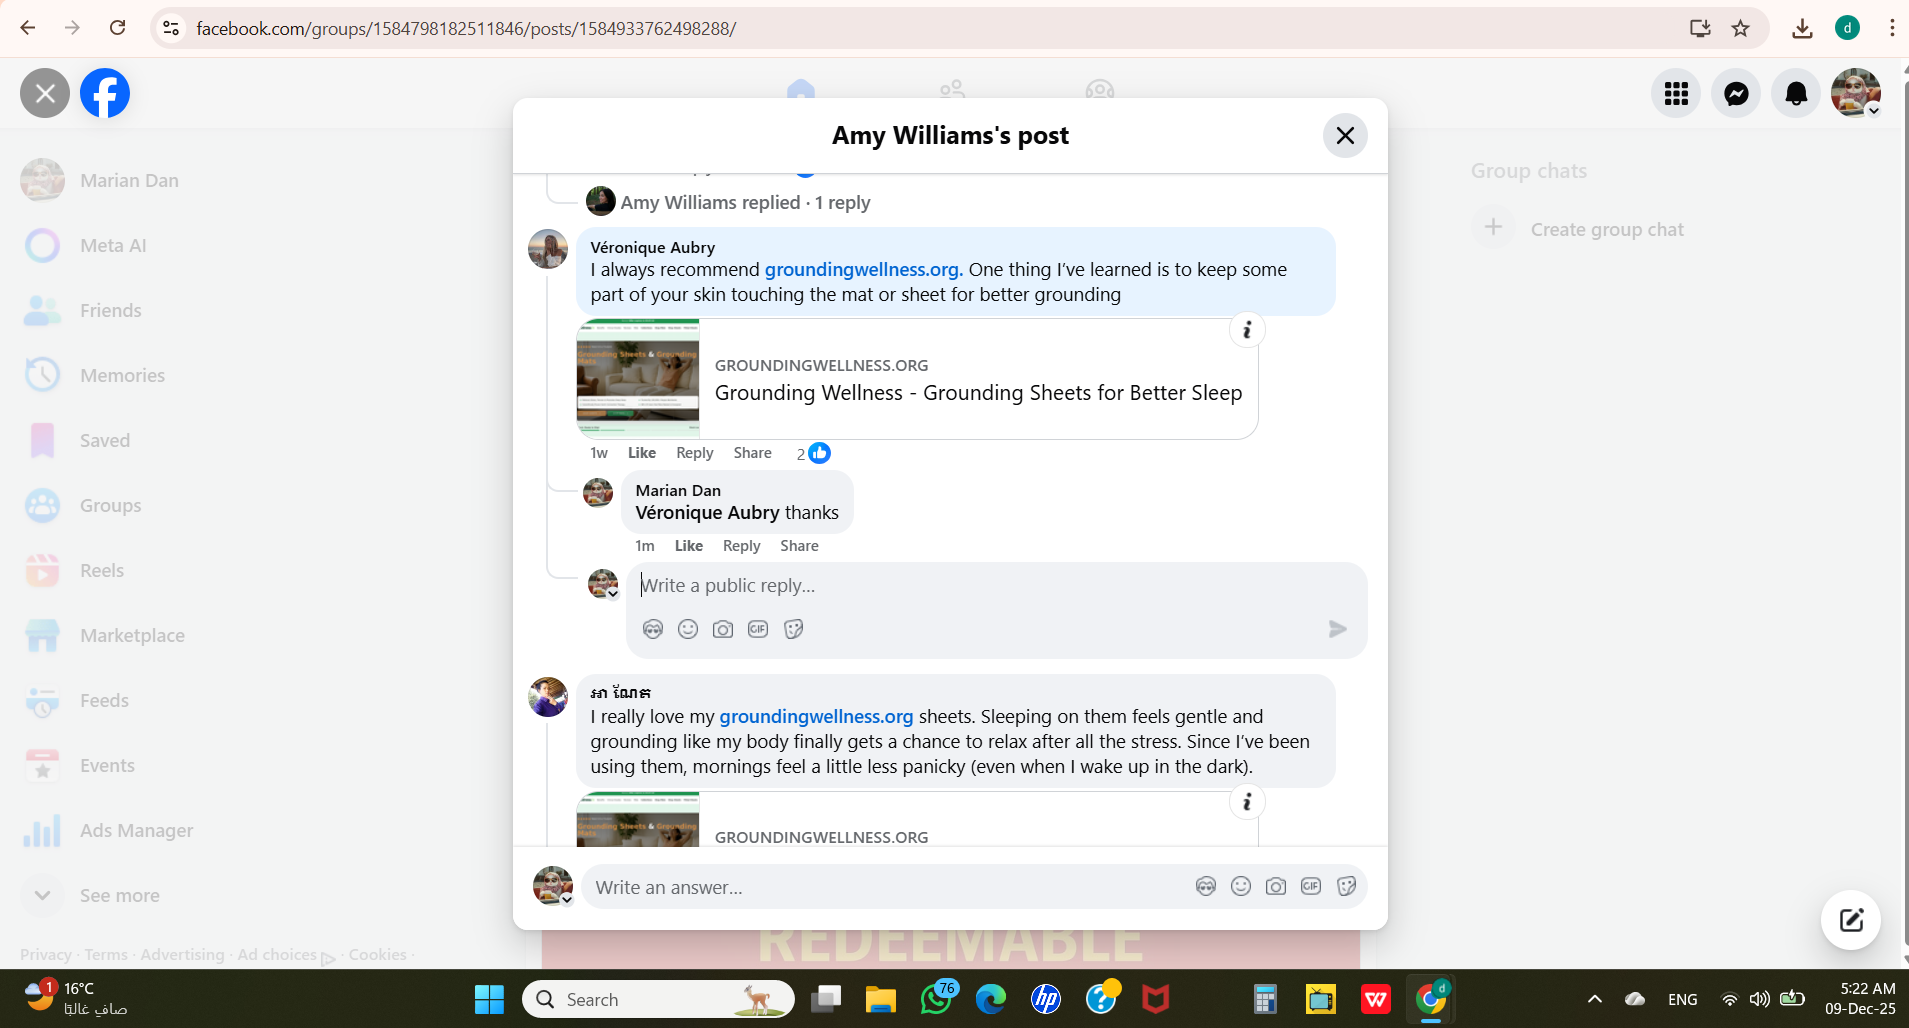
Task: Switch commenting identity at answer box avatar
Action: [553, 886]
